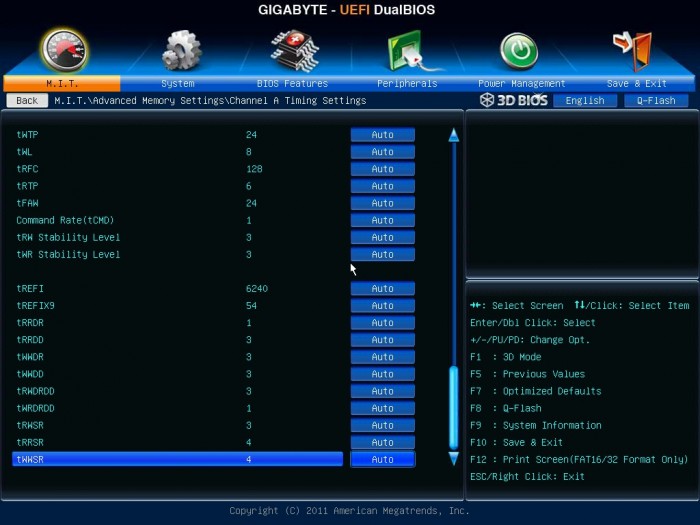Open the tRWDRDD Auto option
Viewport: 700px width, 525px height.
(x=383, y=391)
